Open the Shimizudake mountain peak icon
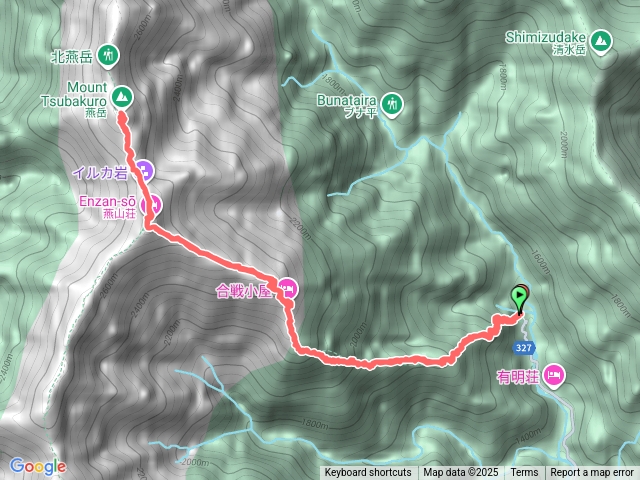Image resolution: width=640 pixels, height=480 pixels. pos(600,41)
